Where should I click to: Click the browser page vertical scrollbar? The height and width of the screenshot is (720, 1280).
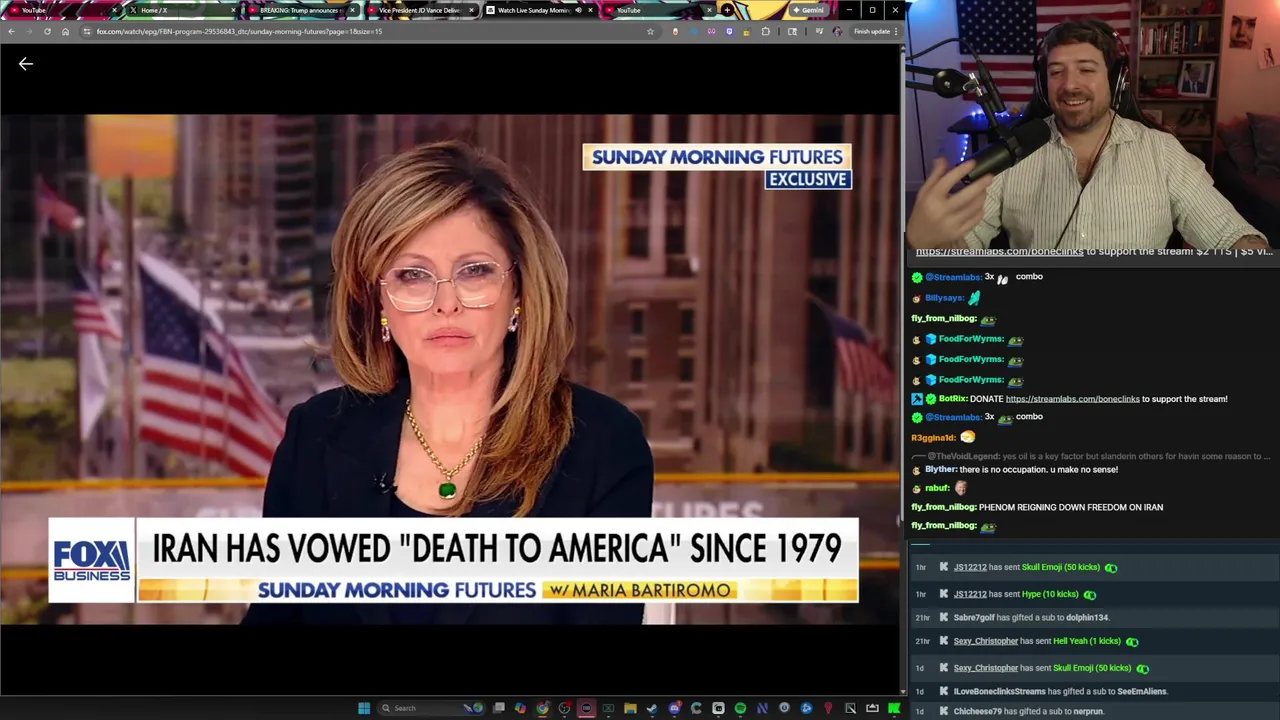904,370
